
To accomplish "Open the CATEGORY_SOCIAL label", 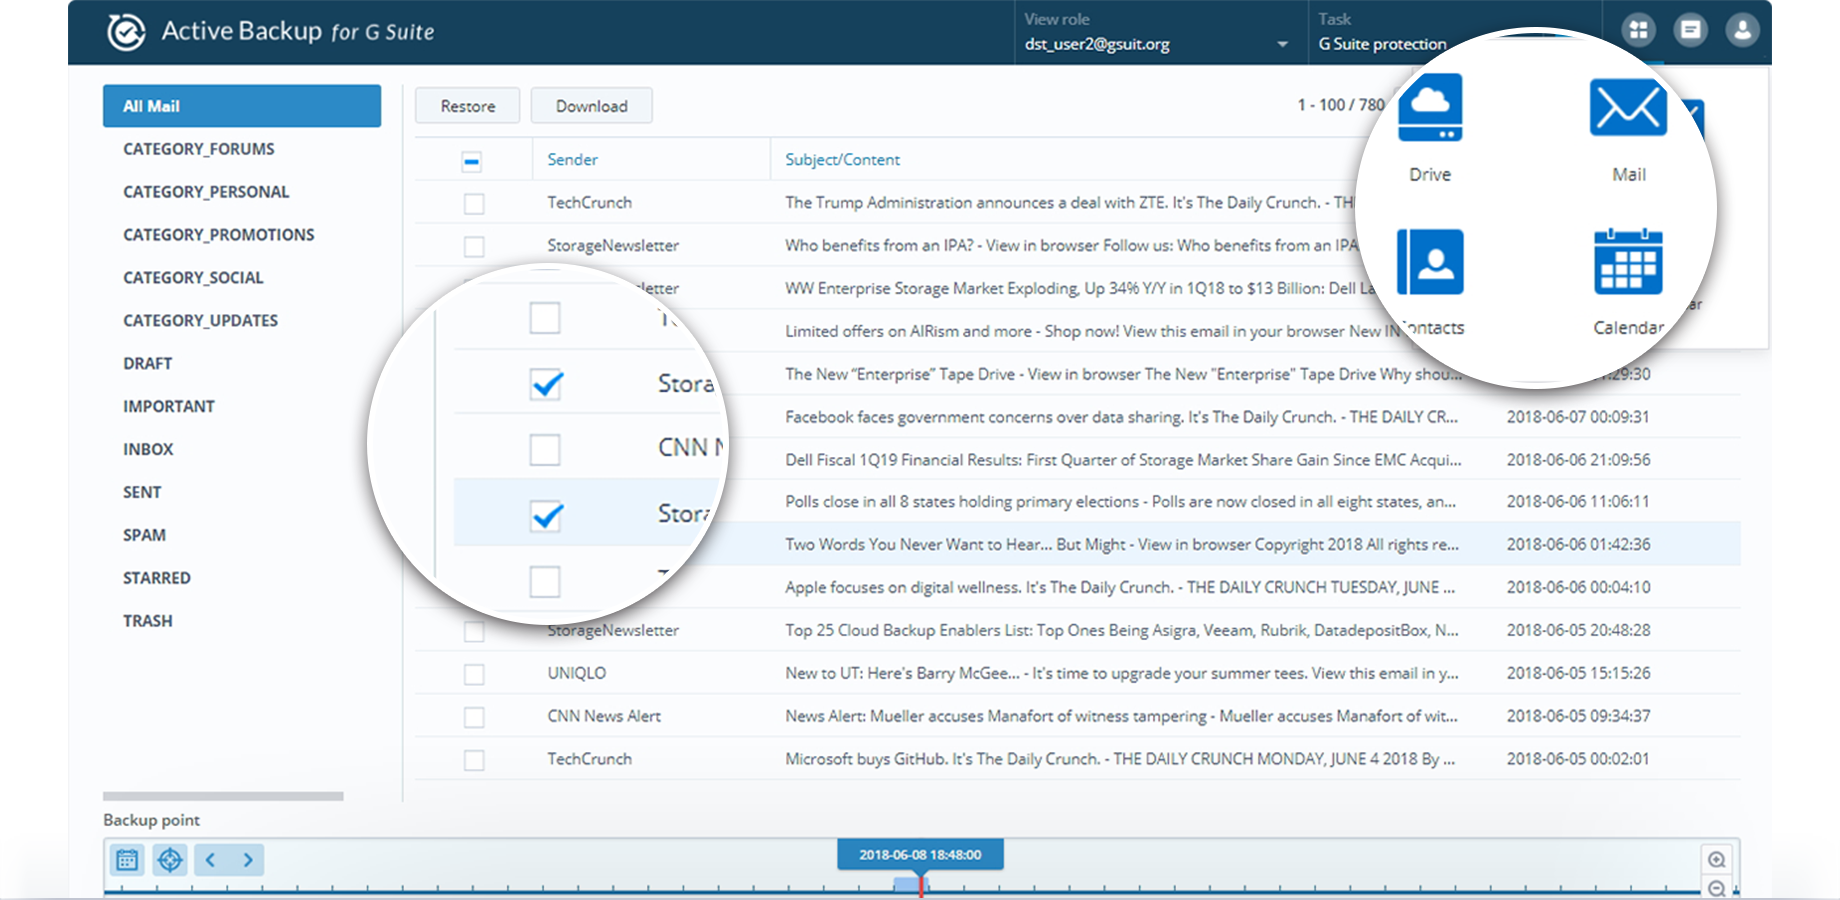I will (x=193, y=278).
